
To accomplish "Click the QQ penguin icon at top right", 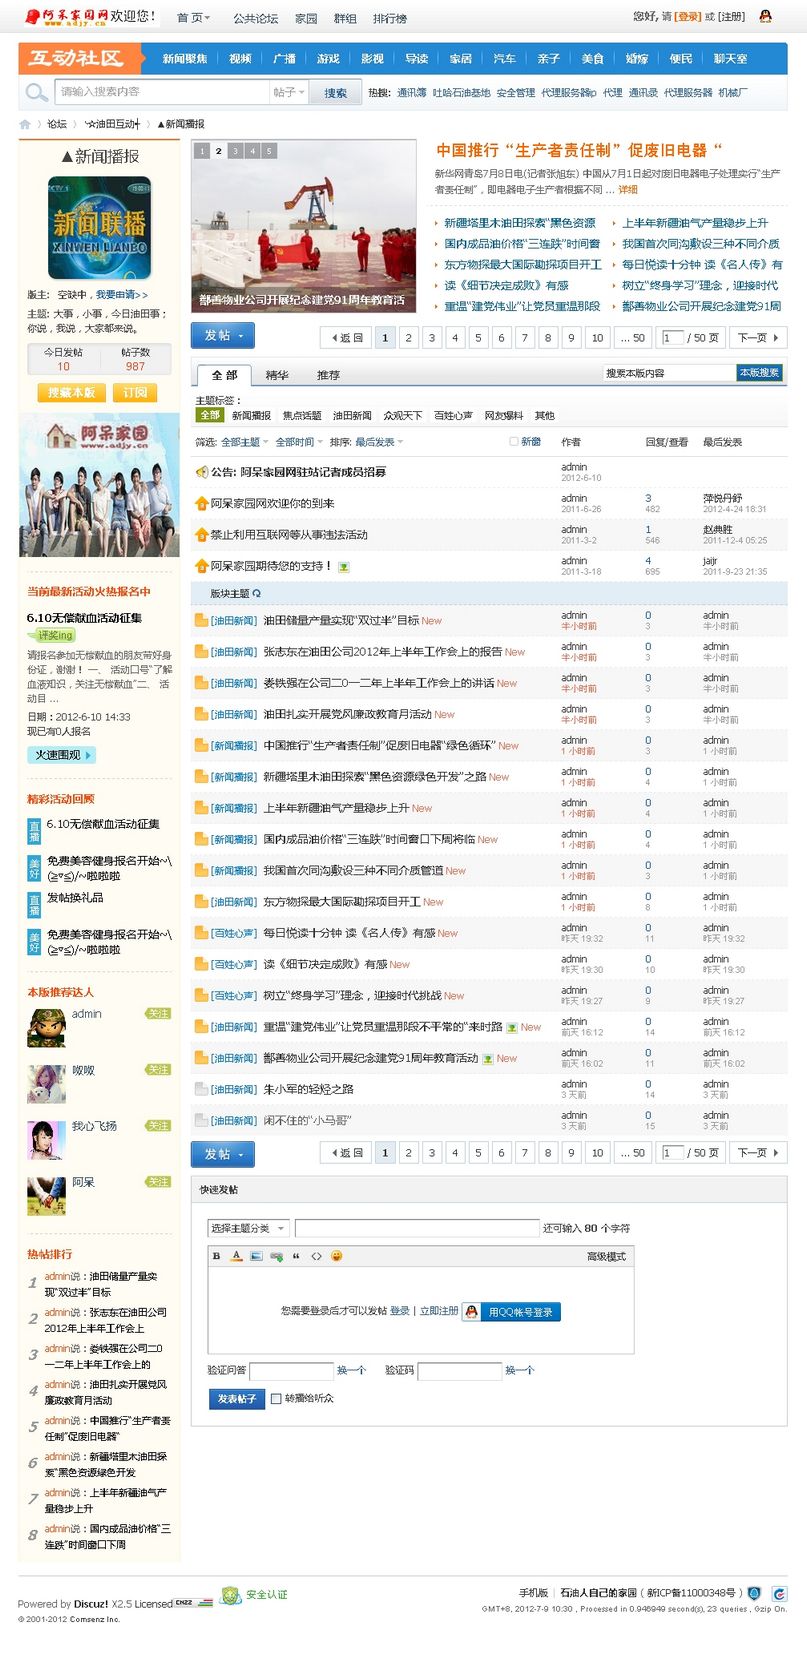I will [x=766, y=16].
